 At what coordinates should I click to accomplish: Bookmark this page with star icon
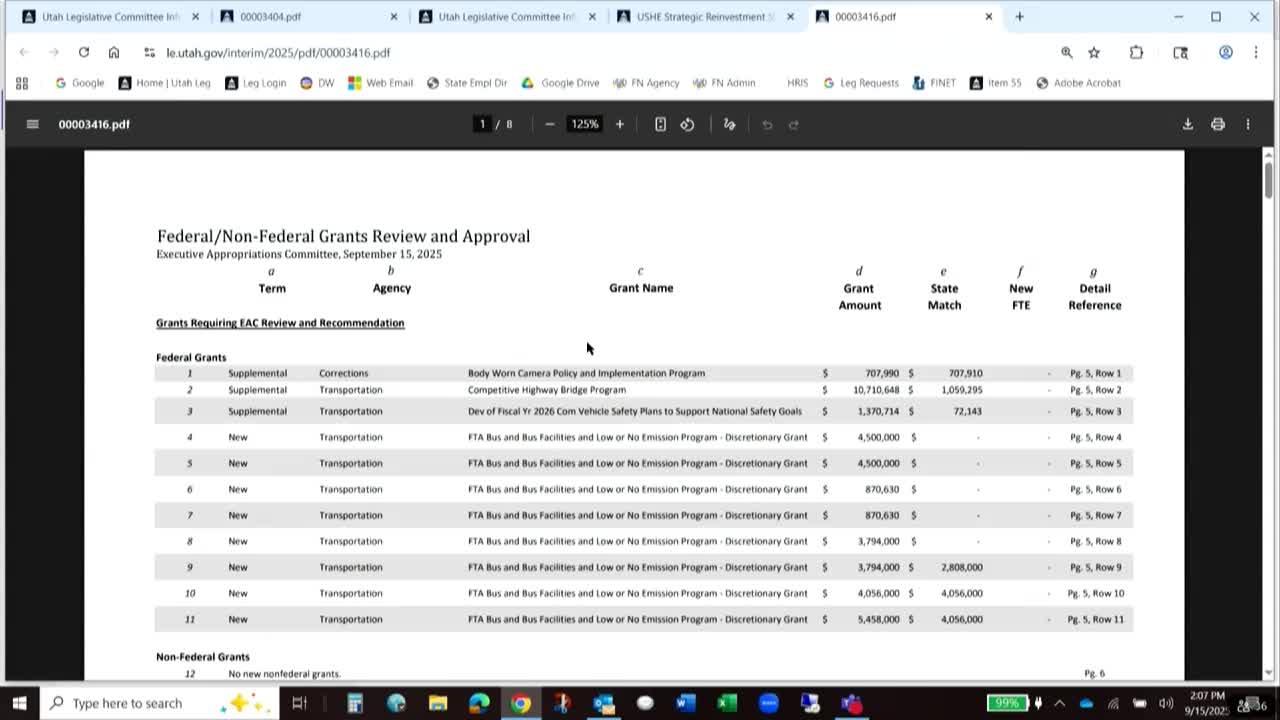(x=1094, y=52)
